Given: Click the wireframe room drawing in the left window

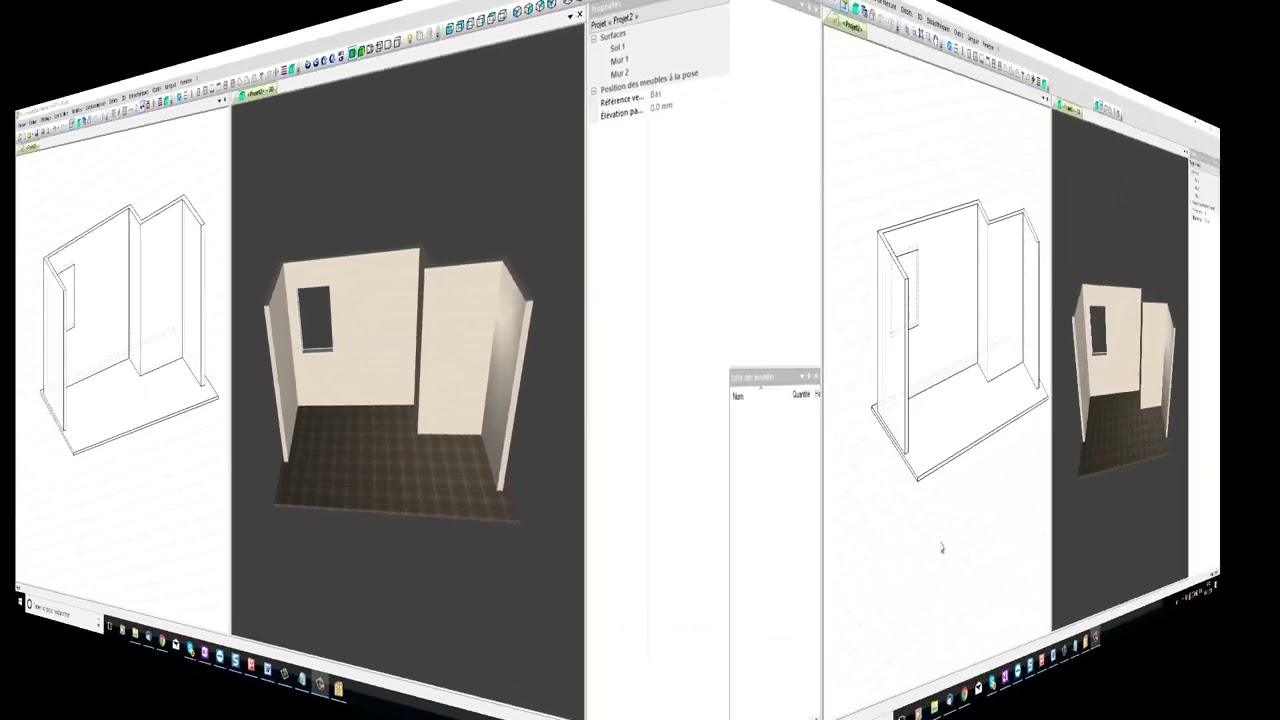Looking at the screenshot, I should pos(130,325).
